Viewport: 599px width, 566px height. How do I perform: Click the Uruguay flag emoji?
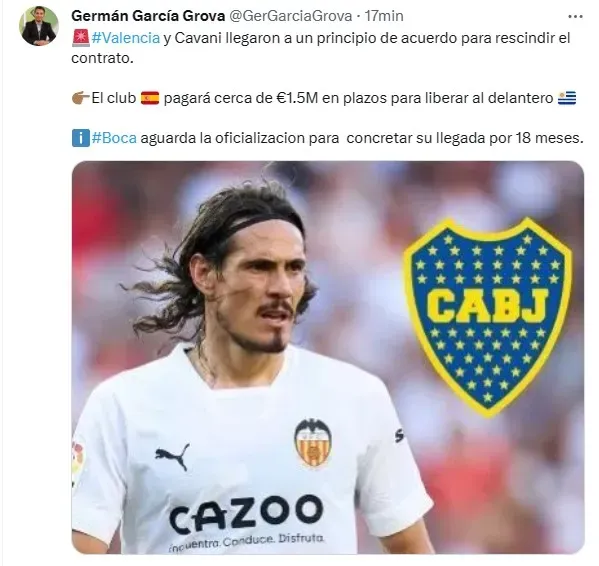point(567,98)
